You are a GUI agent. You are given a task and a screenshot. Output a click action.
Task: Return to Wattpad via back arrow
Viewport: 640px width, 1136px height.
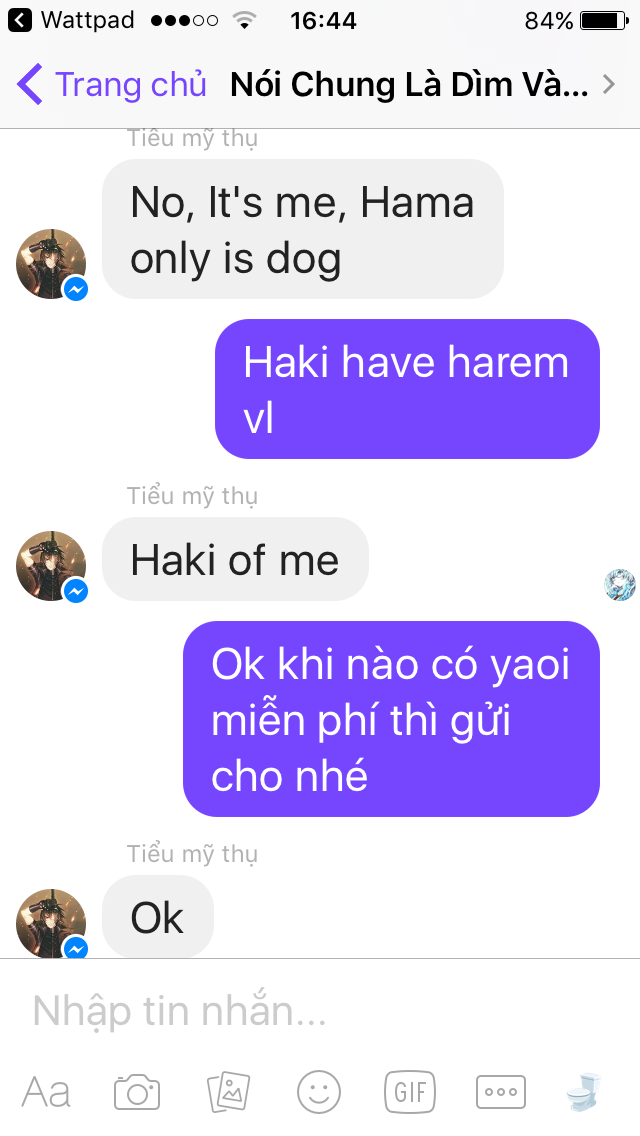point(20,20)
